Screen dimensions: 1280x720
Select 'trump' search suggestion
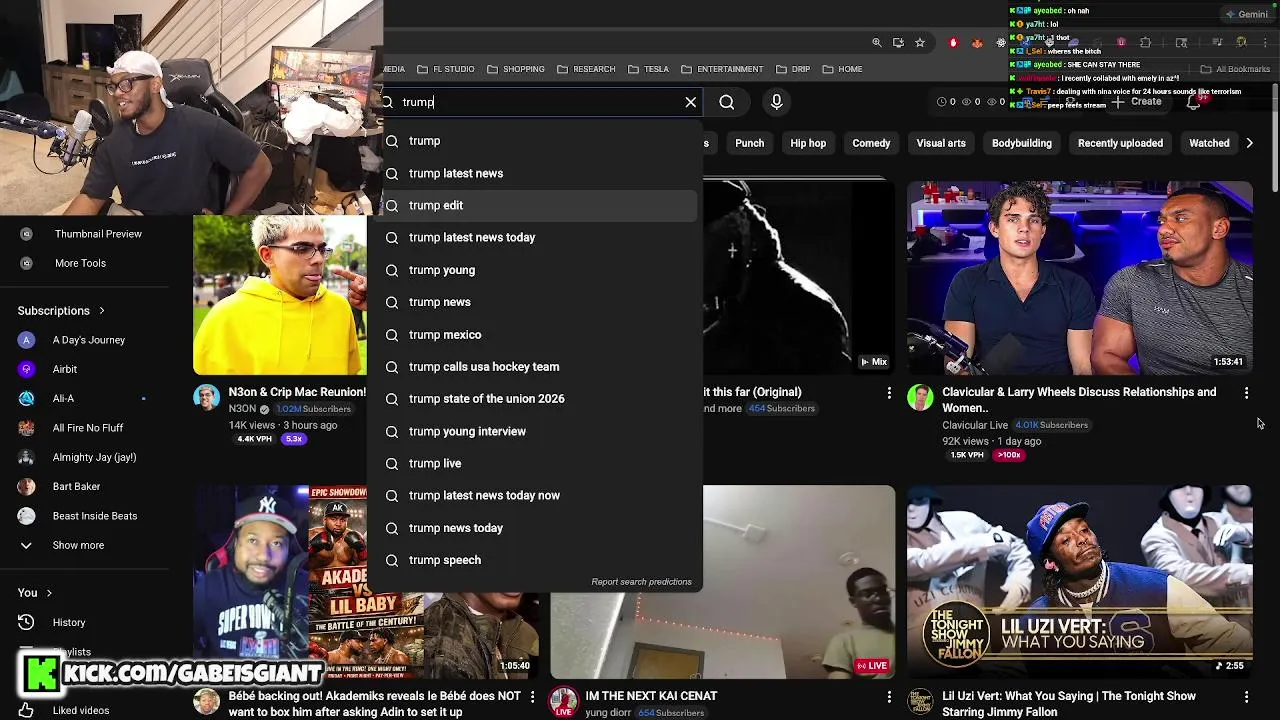click(x=534, y=141)
